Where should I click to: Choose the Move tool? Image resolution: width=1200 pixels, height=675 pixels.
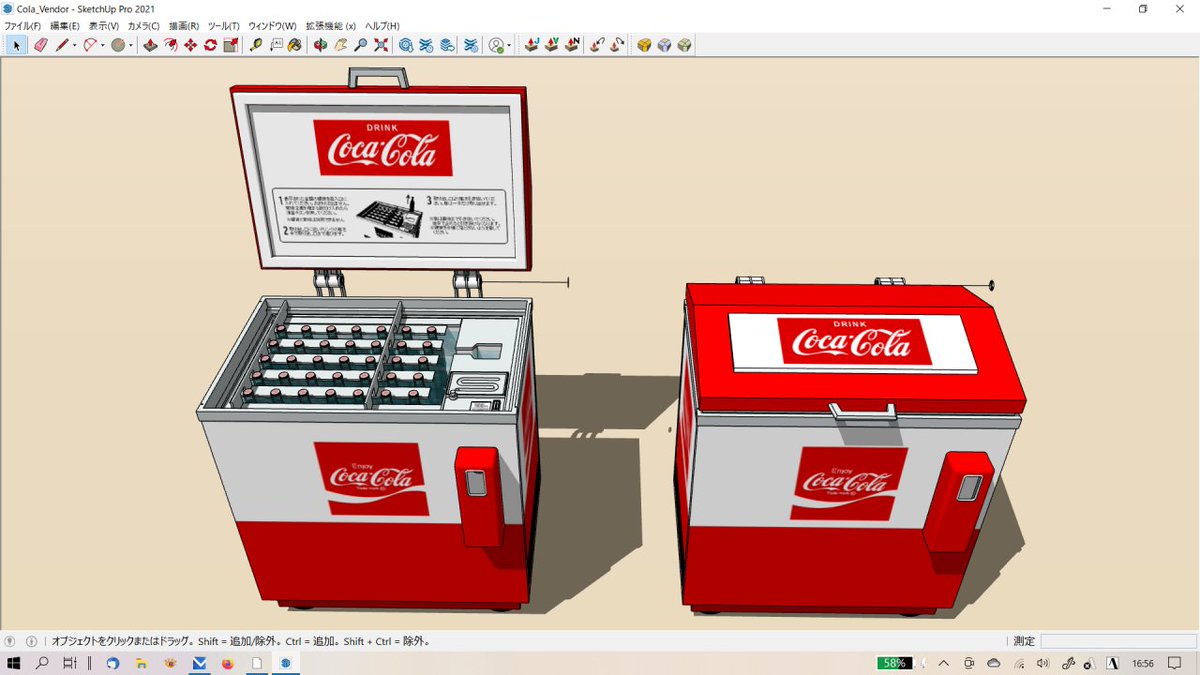(x=190, y=45)
